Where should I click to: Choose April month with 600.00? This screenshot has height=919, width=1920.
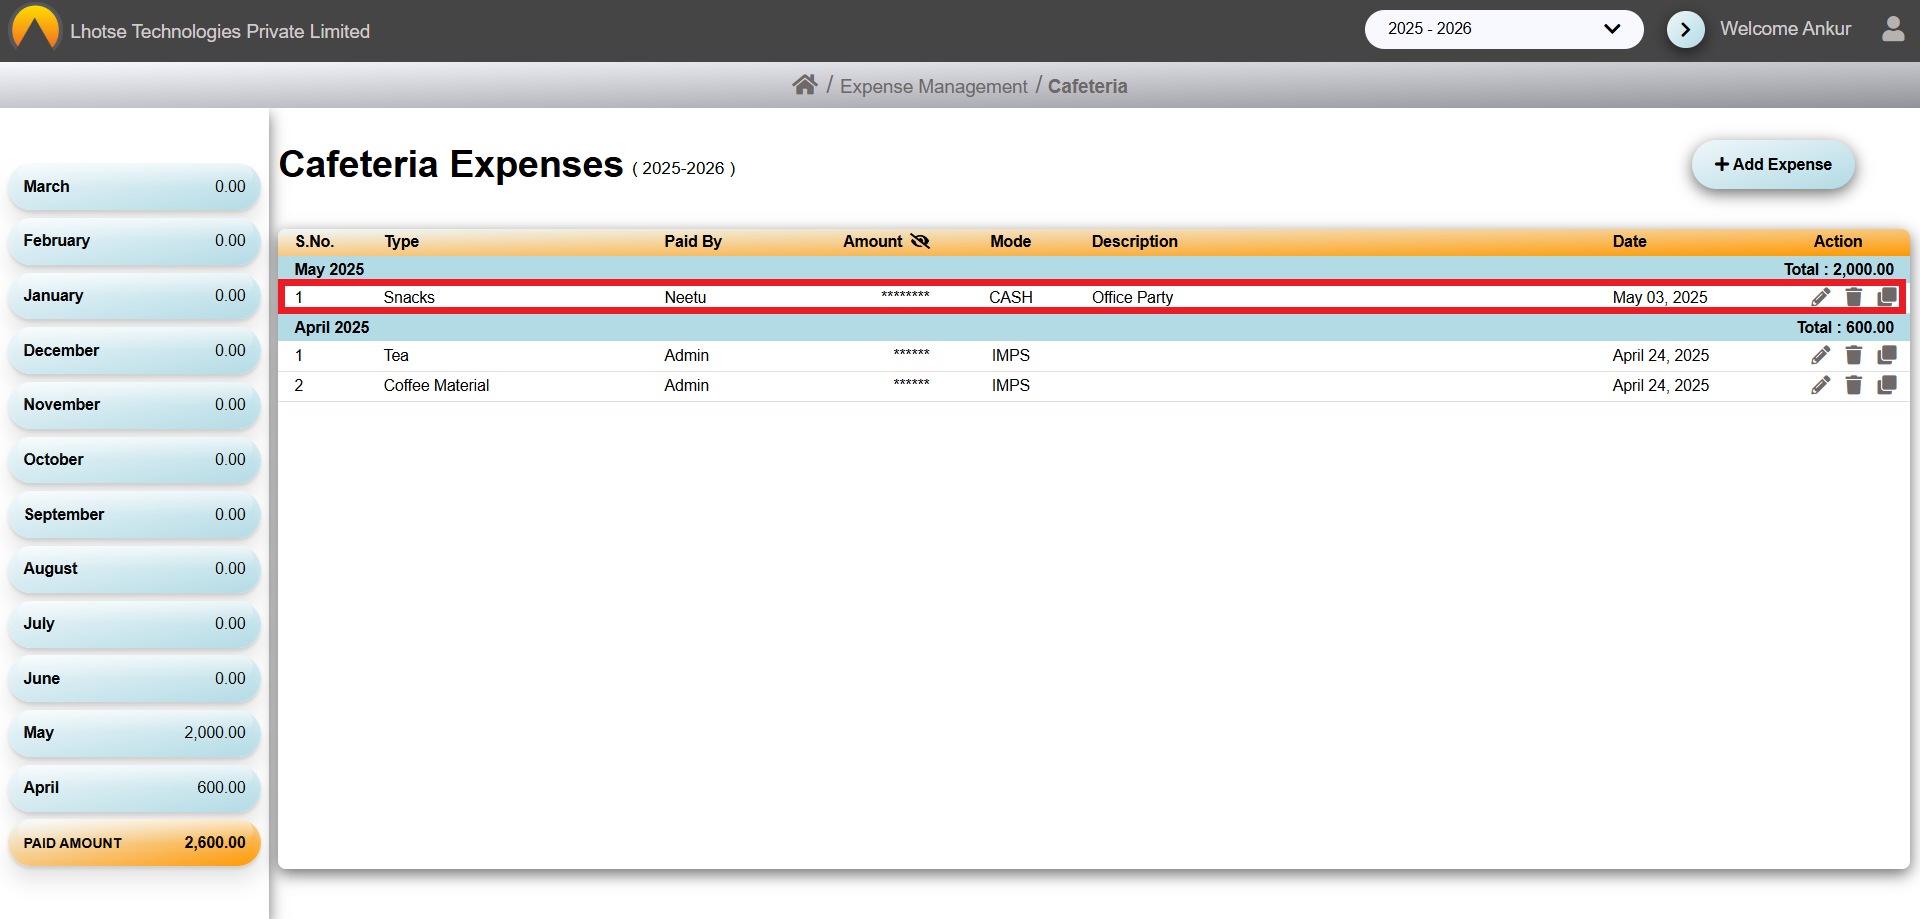[134, 788]
